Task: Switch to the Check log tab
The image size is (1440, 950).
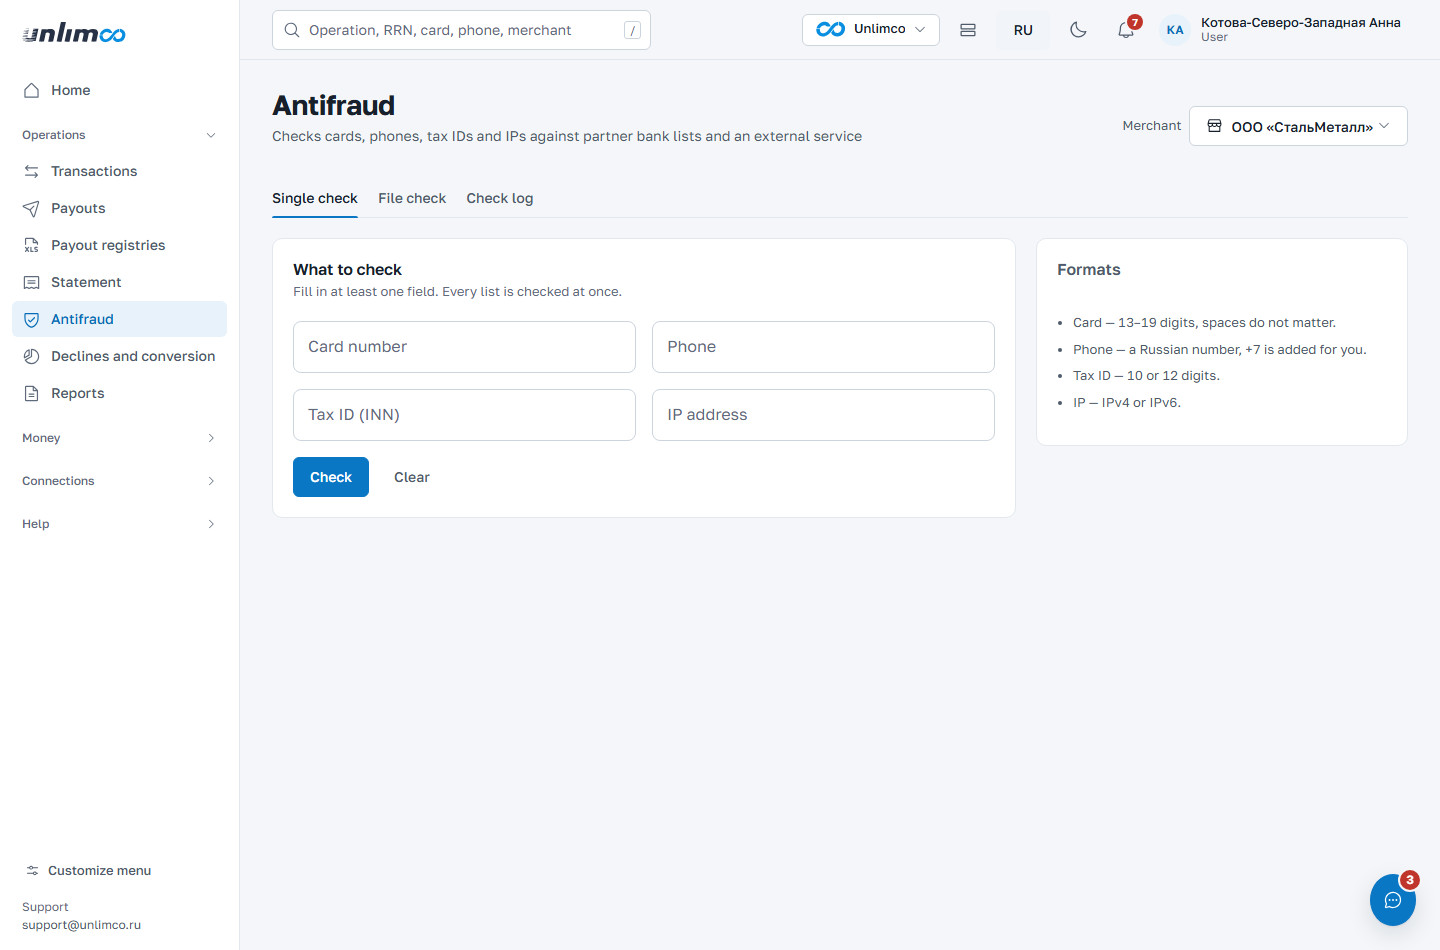Action: click(499, 198)
